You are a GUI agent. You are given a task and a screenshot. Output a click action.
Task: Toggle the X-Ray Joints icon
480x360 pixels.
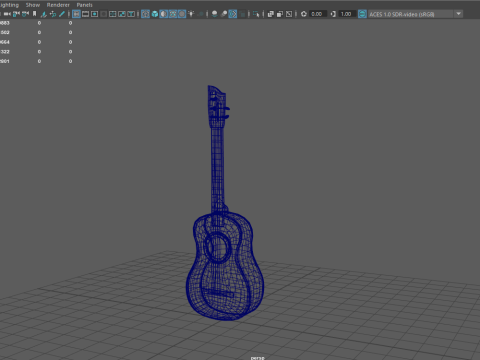[x=289, y=14]
